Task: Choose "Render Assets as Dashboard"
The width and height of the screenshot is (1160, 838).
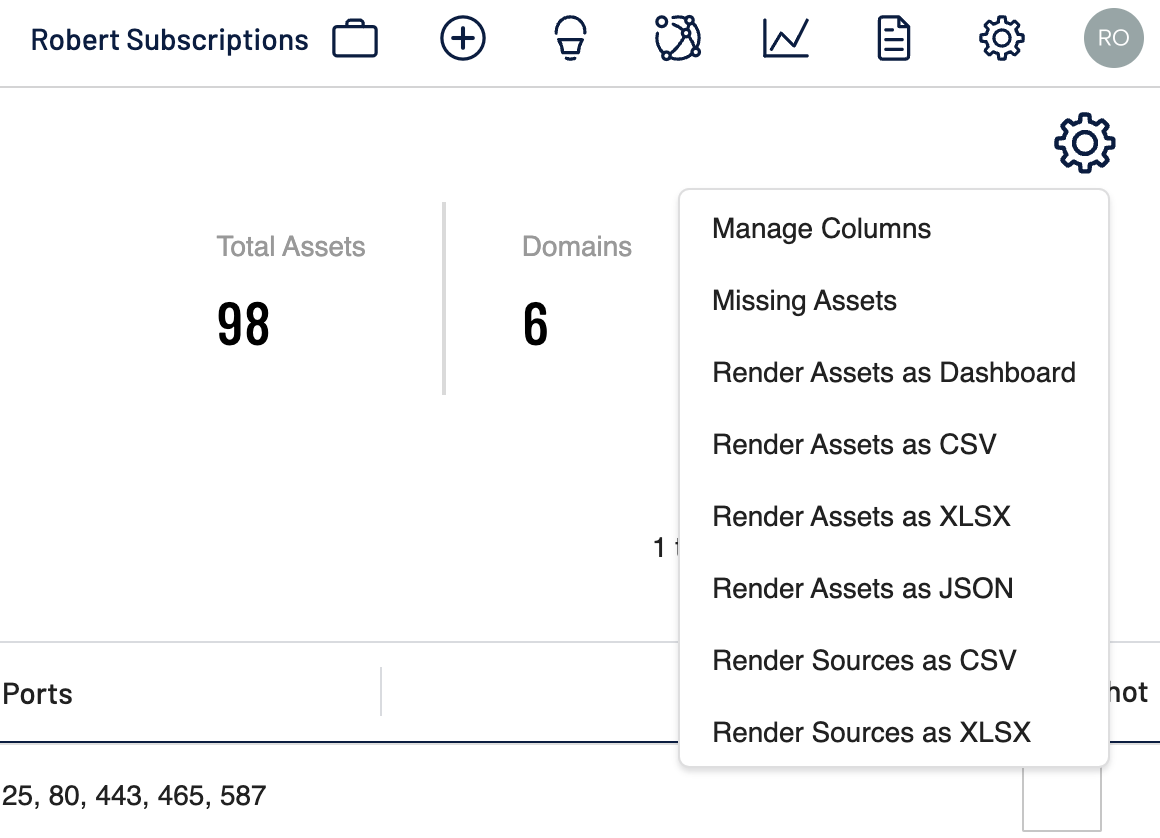Action: click(x=893, y=372)
